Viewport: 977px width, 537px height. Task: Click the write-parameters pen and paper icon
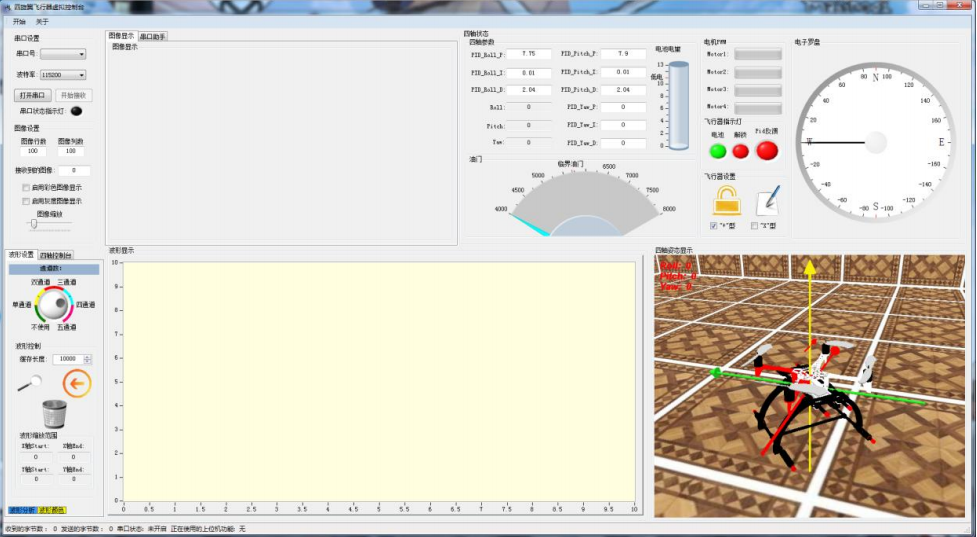pos(767,202)
